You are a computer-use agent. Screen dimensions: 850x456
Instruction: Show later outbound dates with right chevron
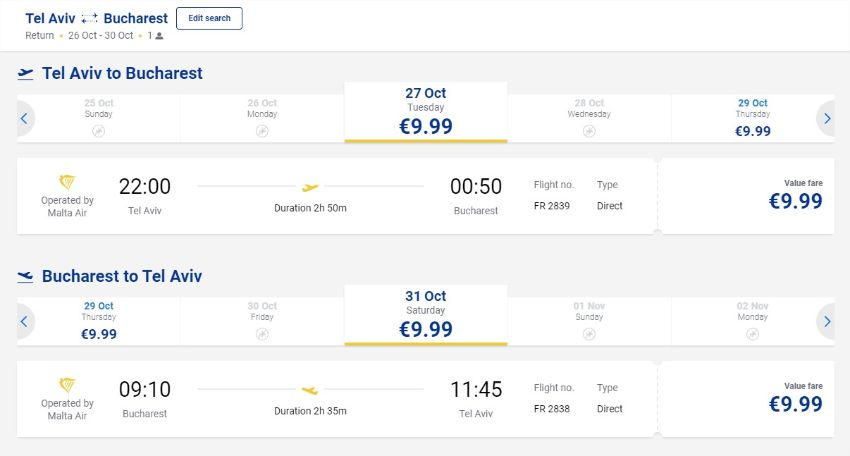click(826, 118)
